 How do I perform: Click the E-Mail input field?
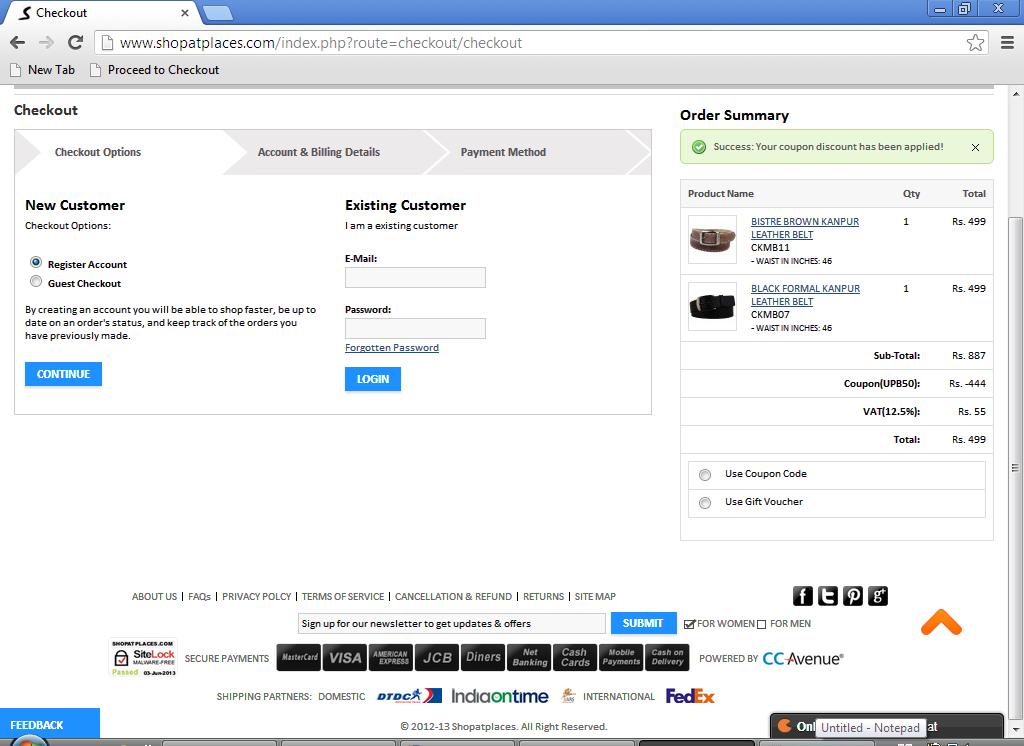[x=415, y=277]
